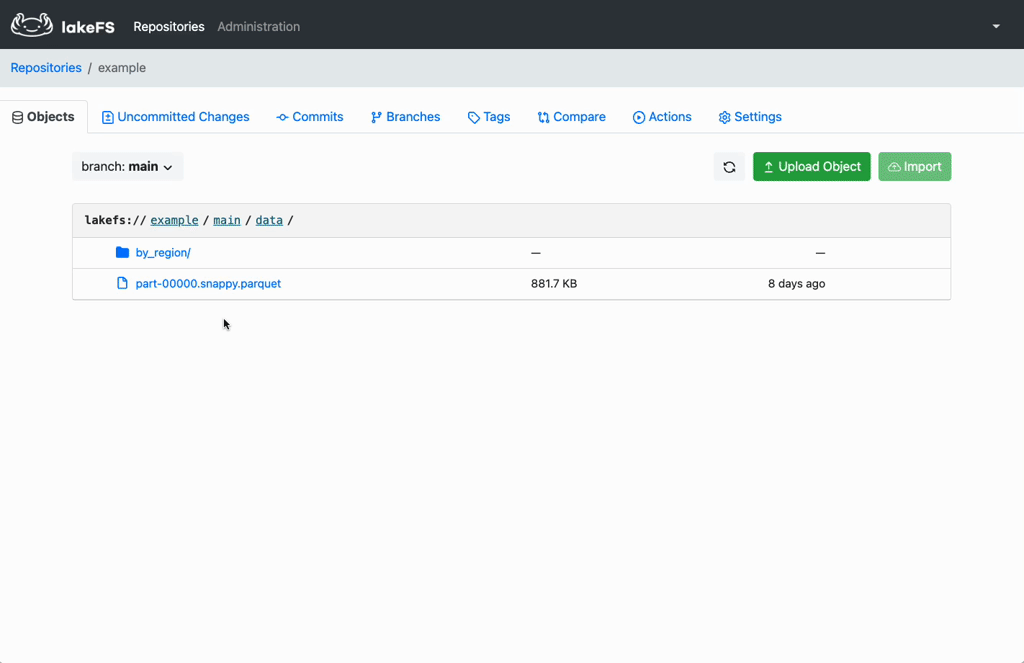
Task: Select Repositories in the top navigation bar
Action: (168, 27)
